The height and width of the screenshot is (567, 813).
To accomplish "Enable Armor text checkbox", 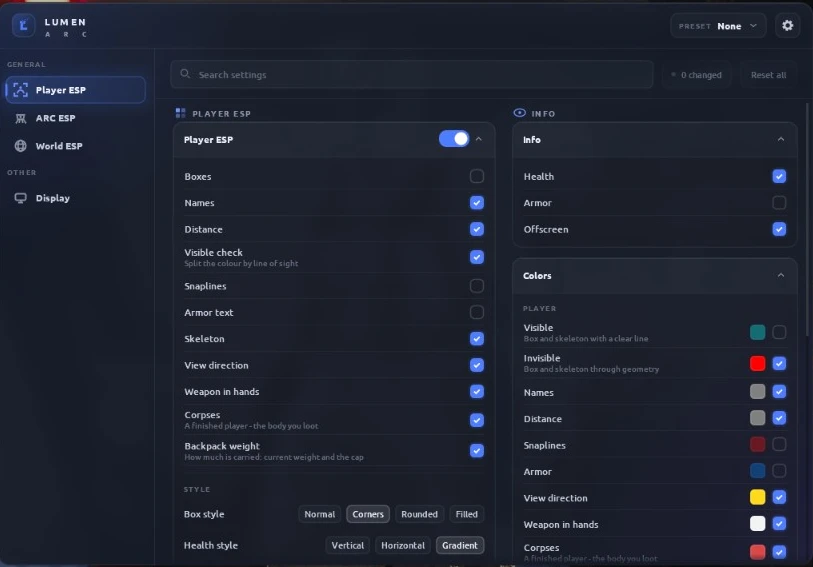I will click(476, 312).
